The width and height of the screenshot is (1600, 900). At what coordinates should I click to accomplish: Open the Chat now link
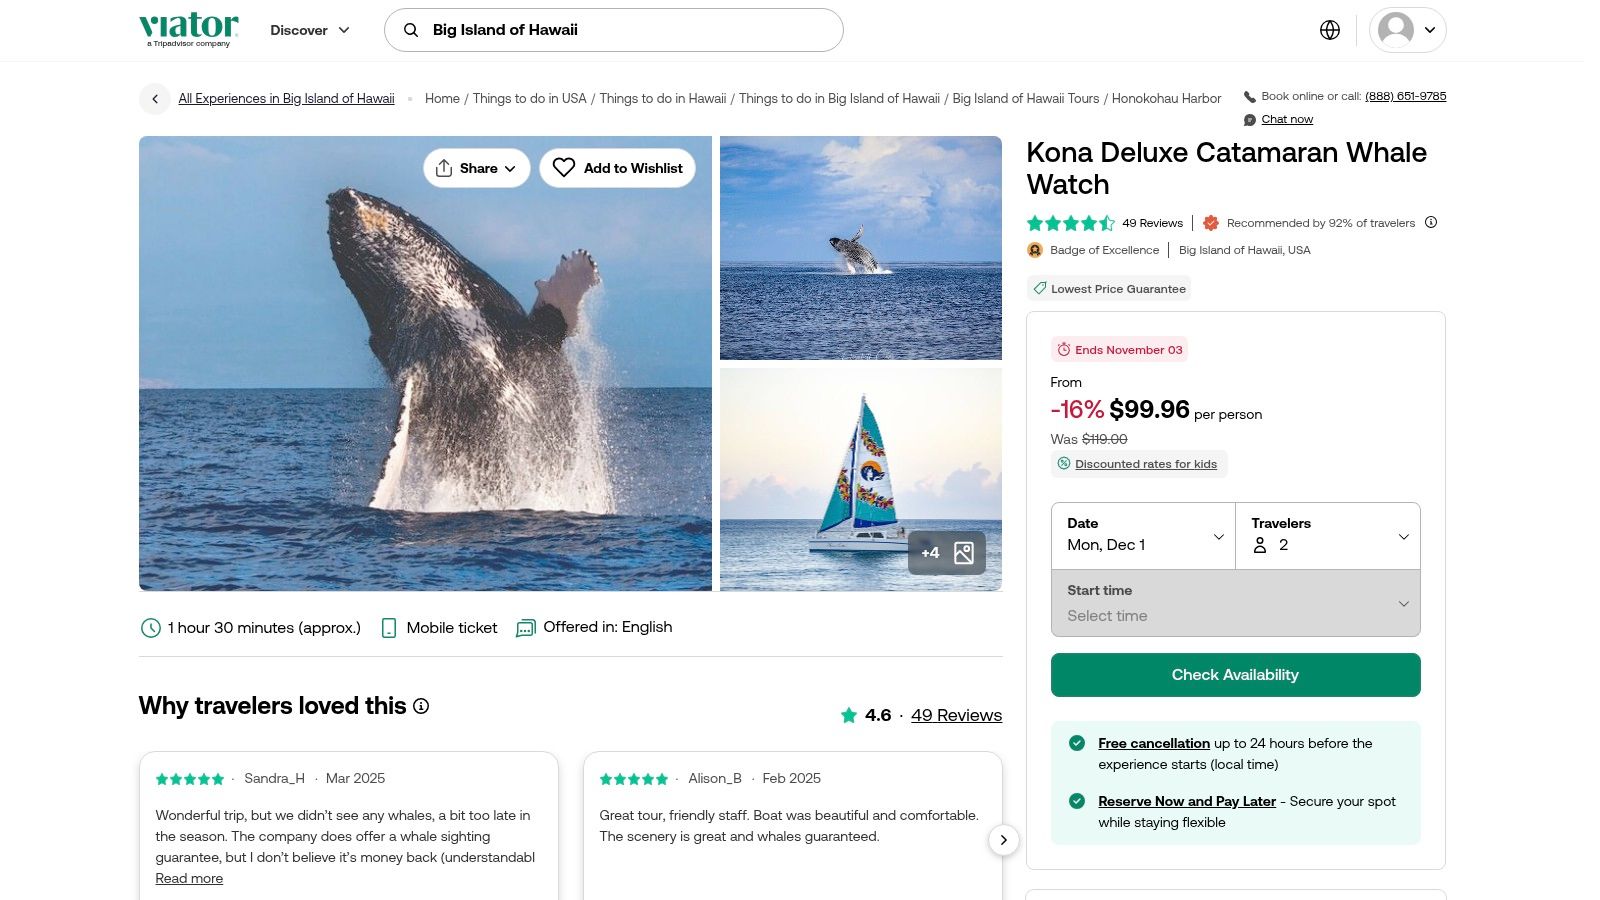1286,119
